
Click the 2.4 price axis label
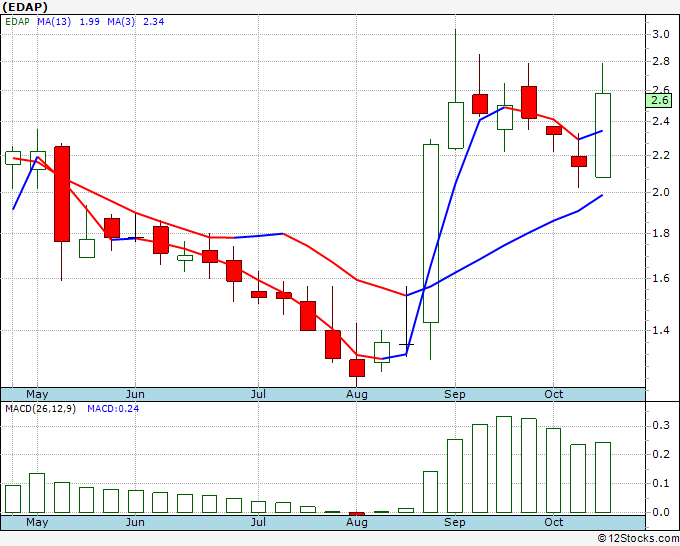click(660, 121)
